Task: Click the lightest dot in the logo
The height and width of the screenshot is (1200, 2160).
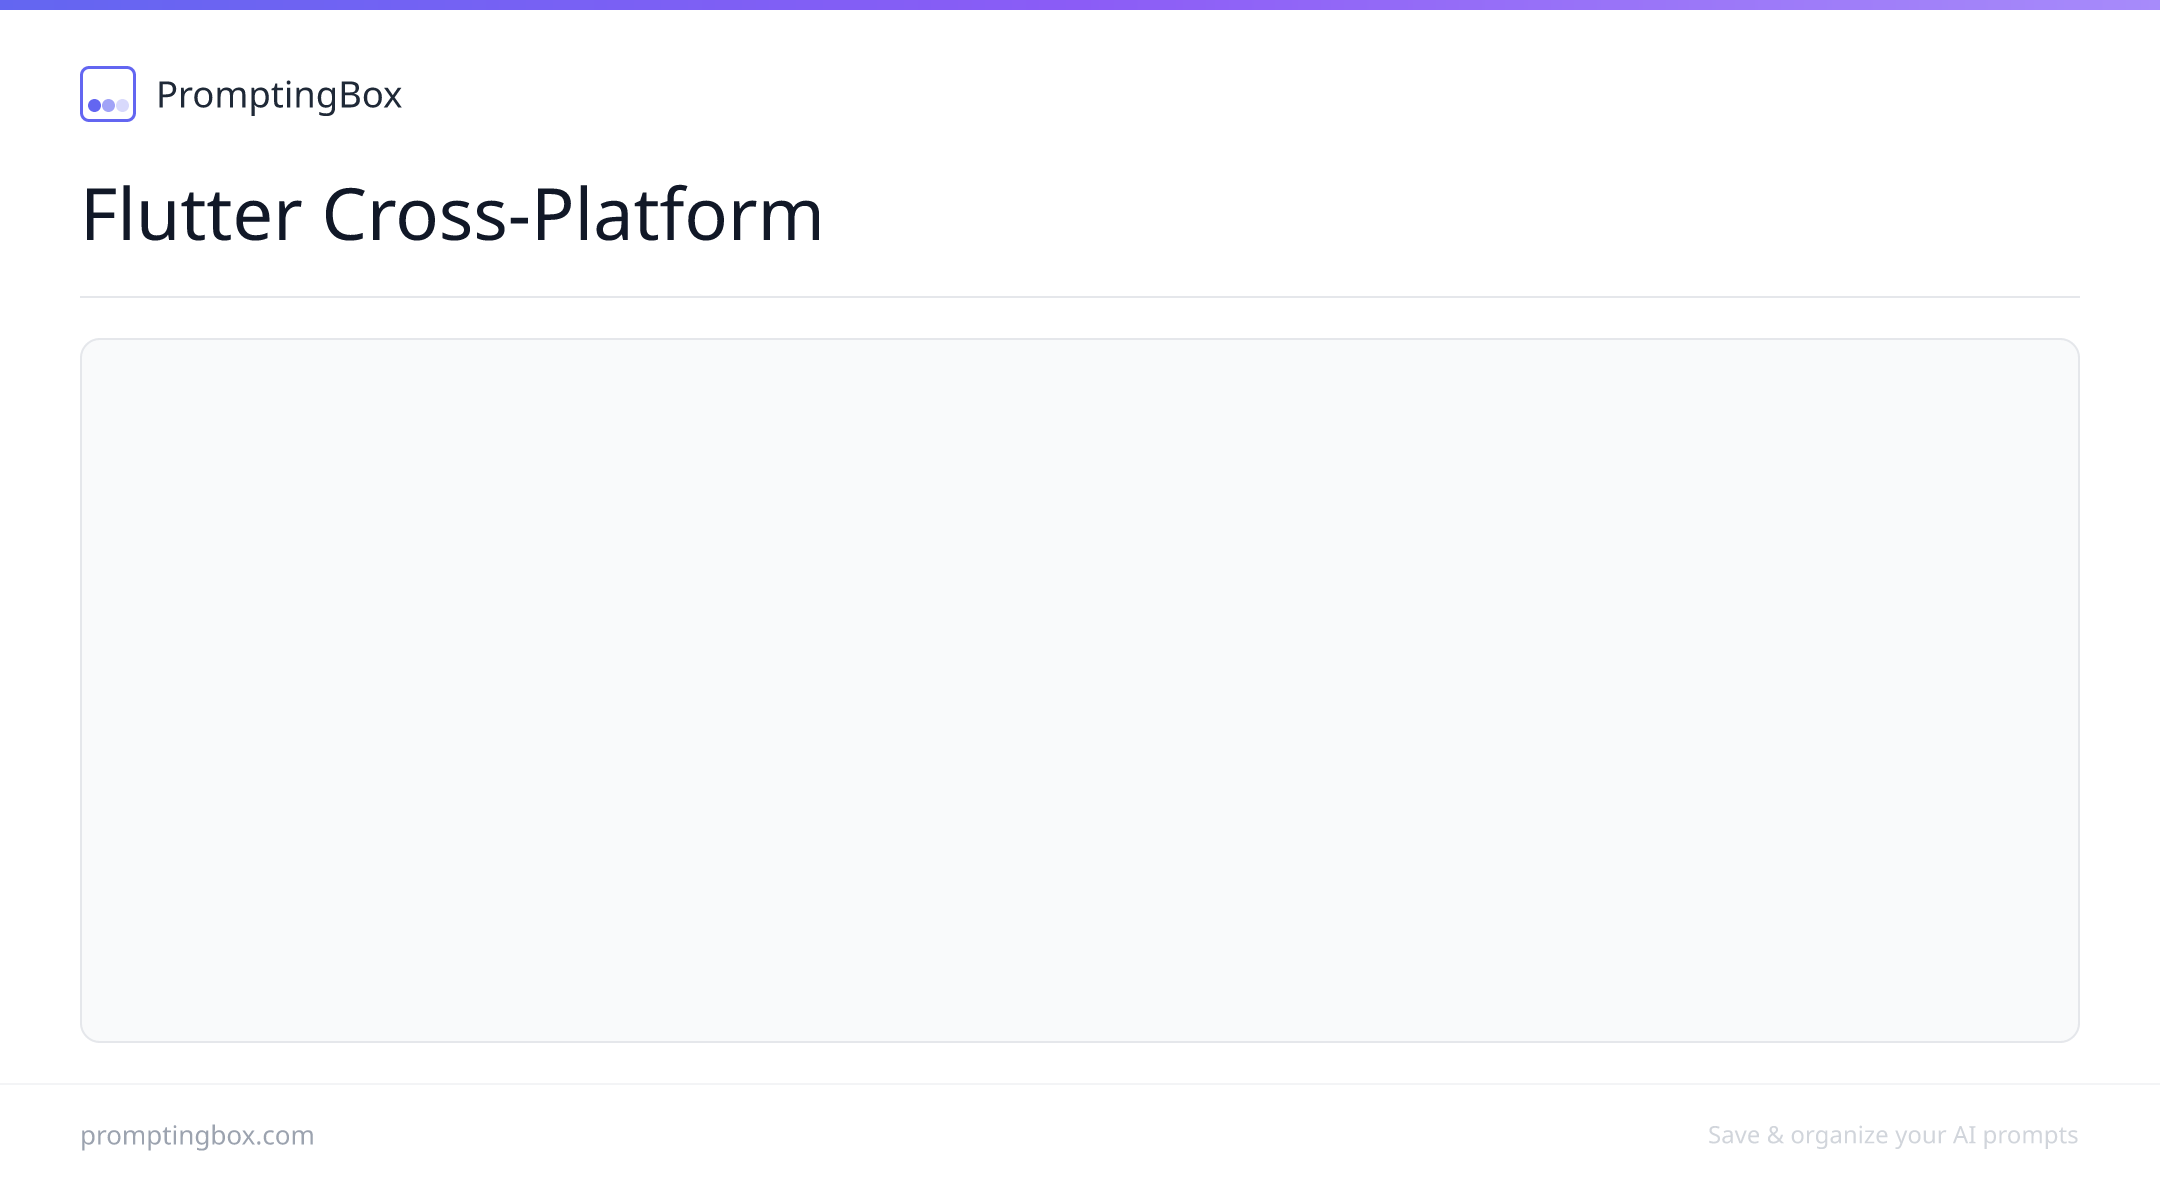Action: (122, 105)
